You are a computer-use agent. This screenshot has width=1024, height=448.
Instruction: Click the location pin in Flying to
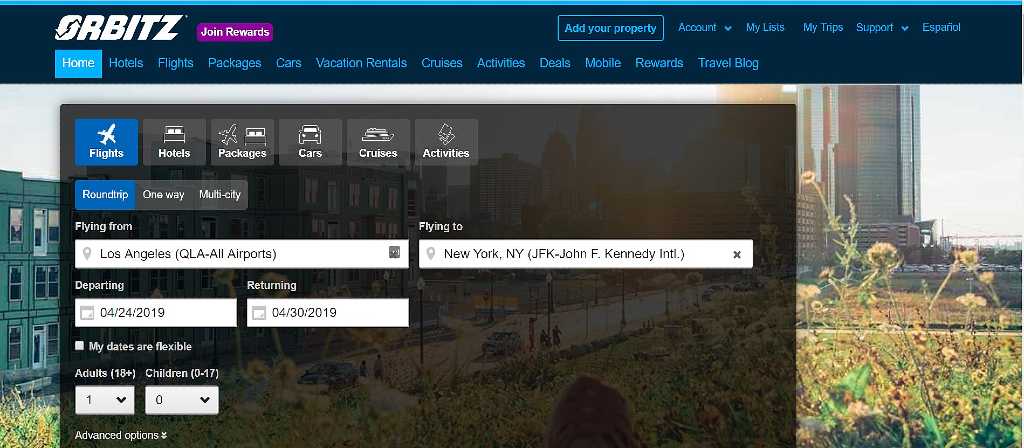click(431, 253)
